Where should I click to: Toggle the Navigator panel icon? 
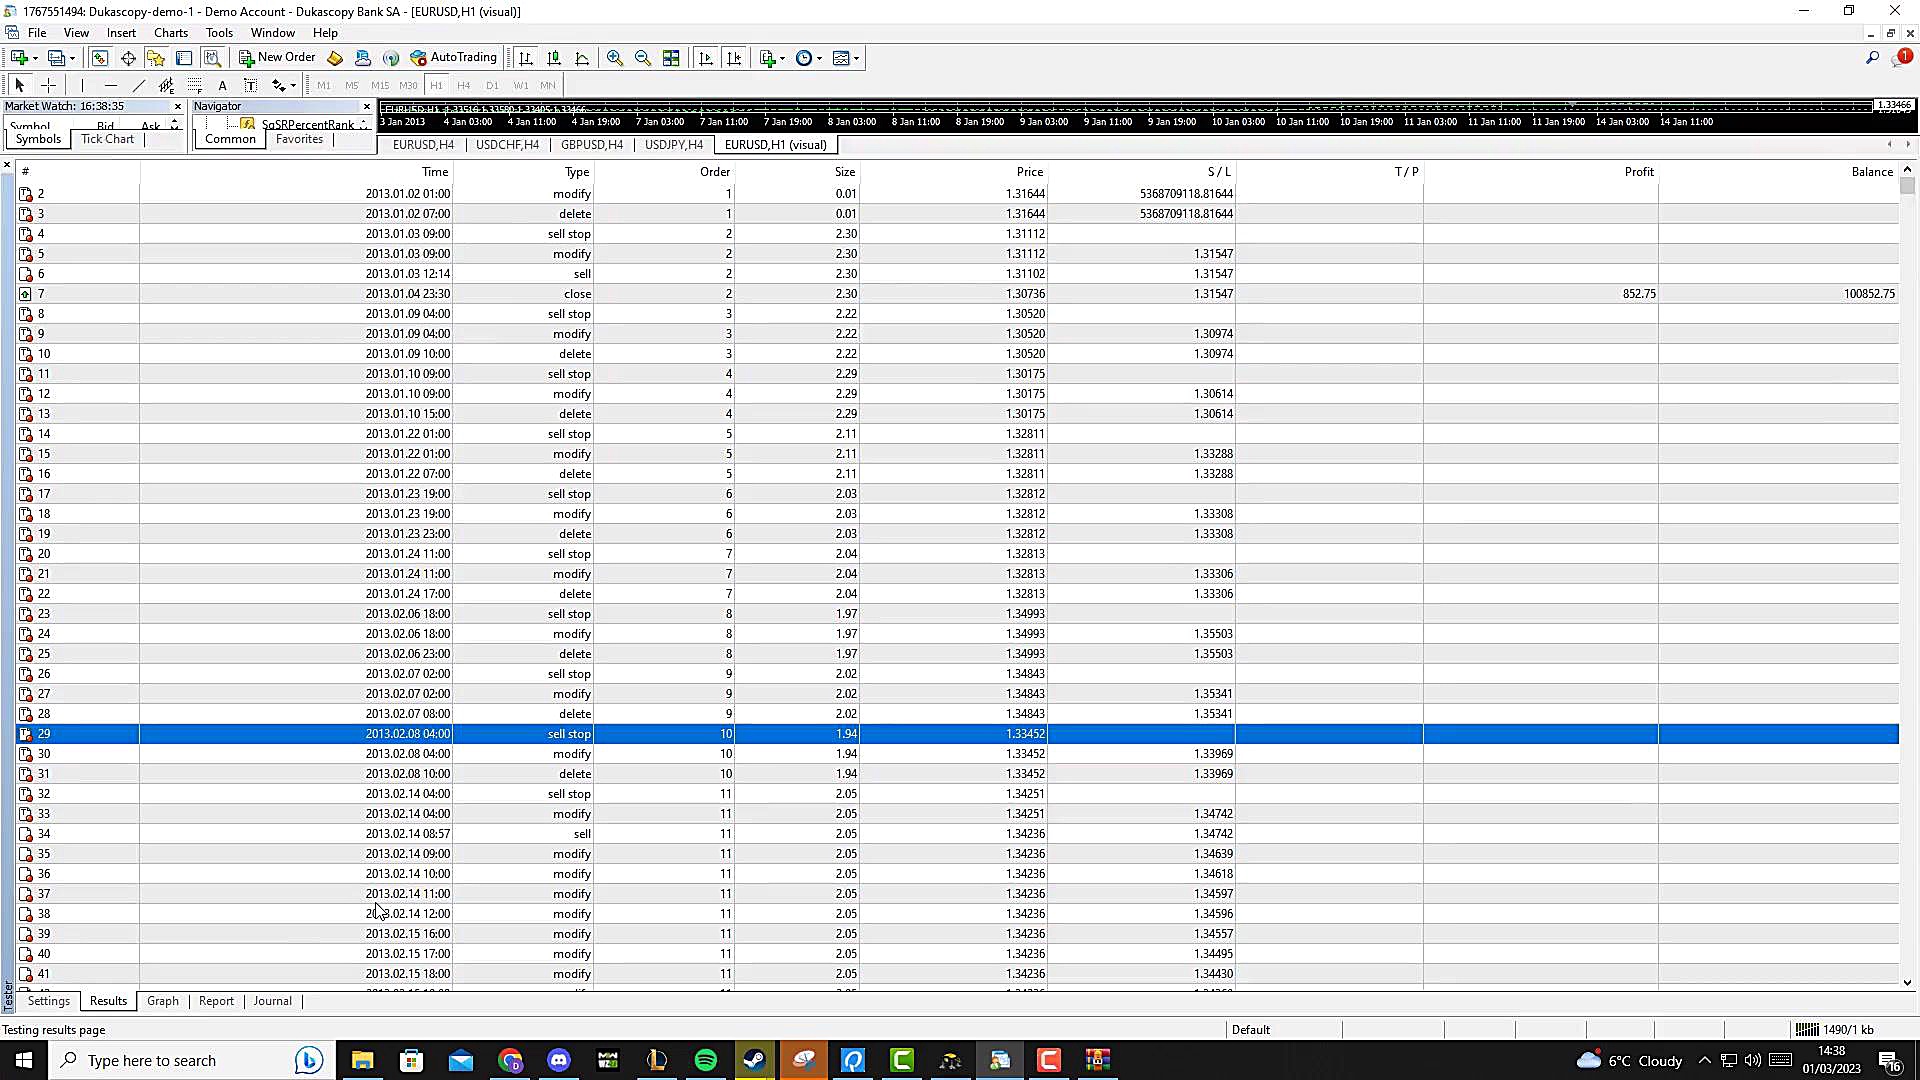(x=156, y=58)
